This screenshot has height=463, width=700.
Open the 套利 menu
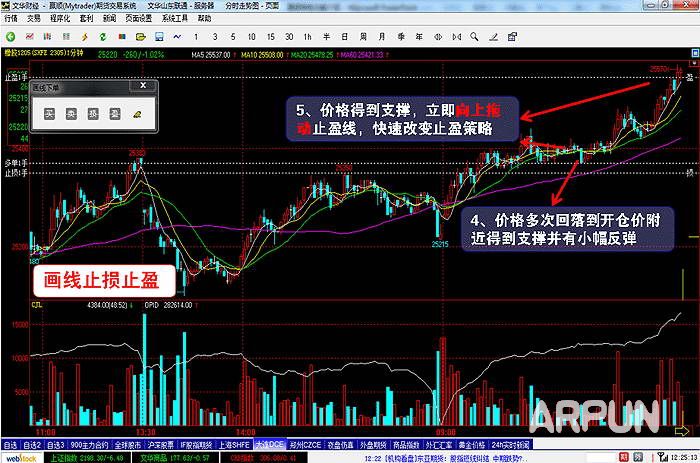click(86, 18)
